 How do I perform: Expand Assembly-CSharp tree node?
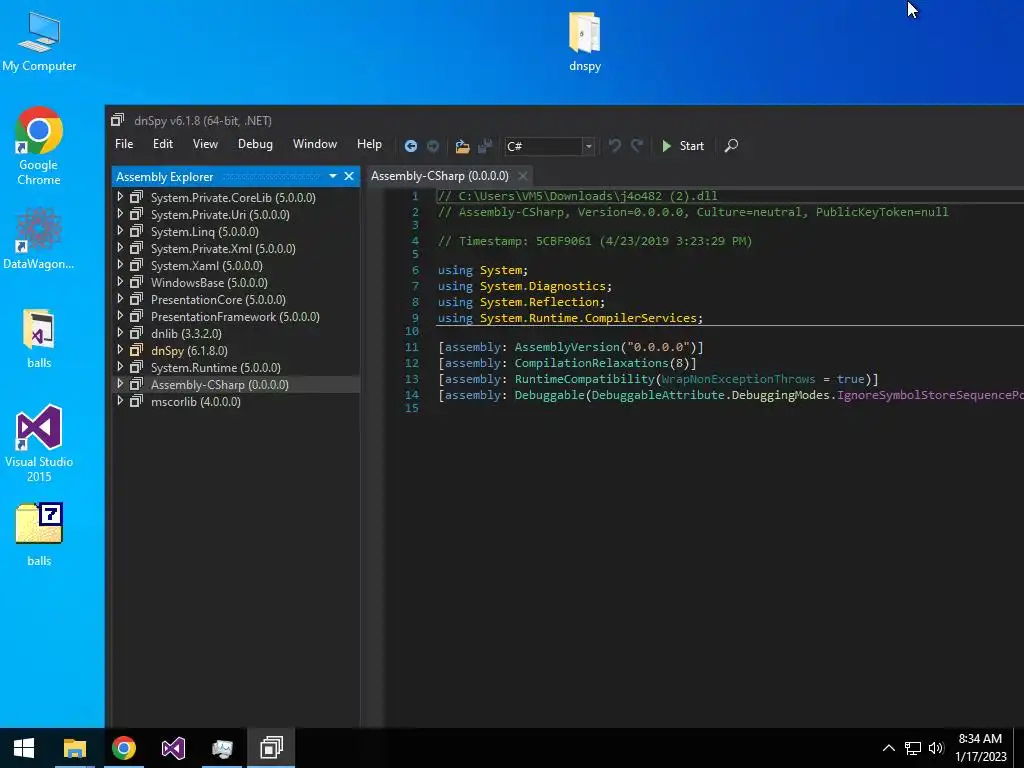point(120,383)
